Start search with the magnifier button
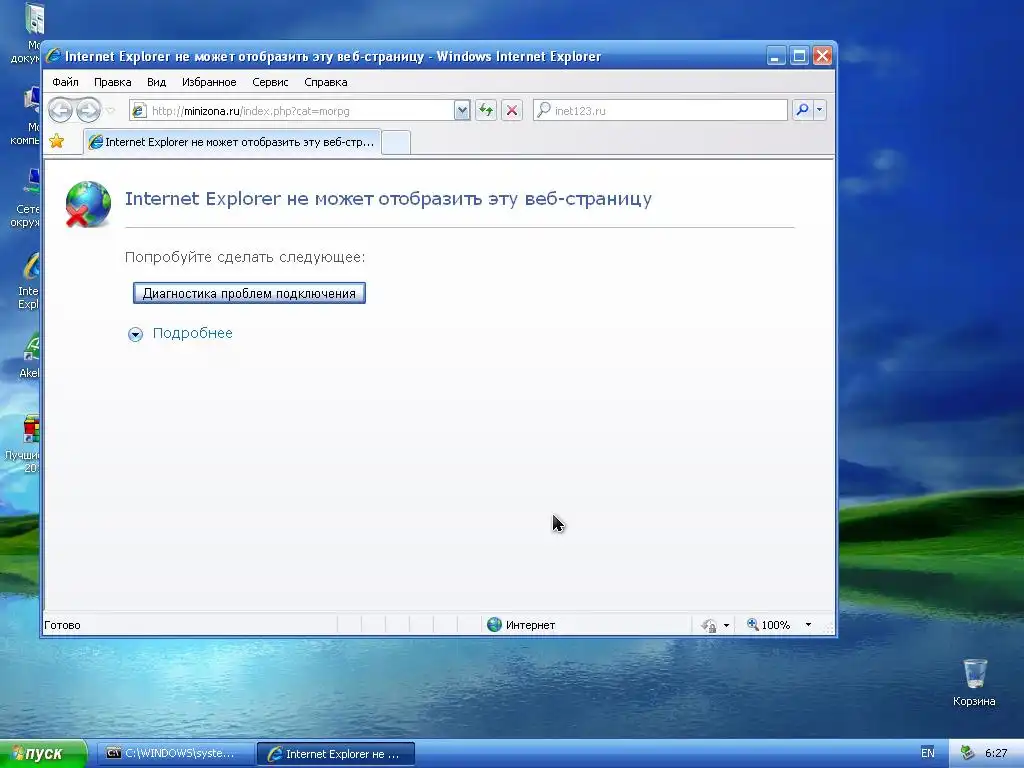1024x768 pixels. pyautogui.click(x=802, y=110)
